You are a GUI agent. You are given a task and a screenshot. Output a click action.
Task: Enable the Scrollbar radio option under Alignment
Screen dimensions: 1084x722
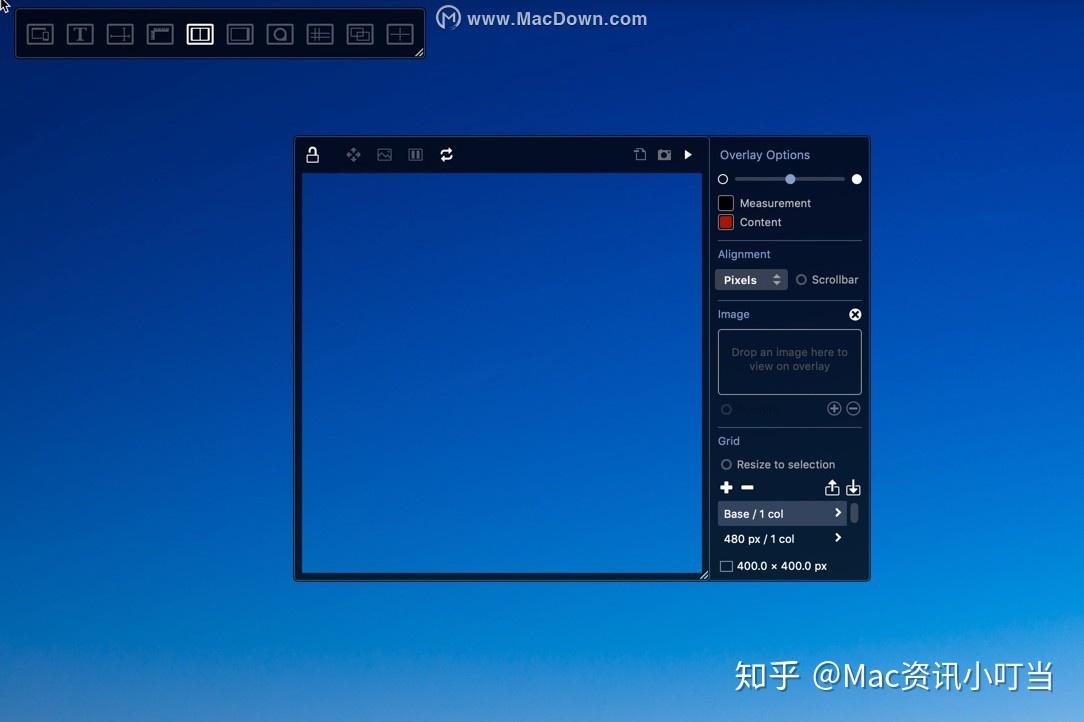point(799,280)
